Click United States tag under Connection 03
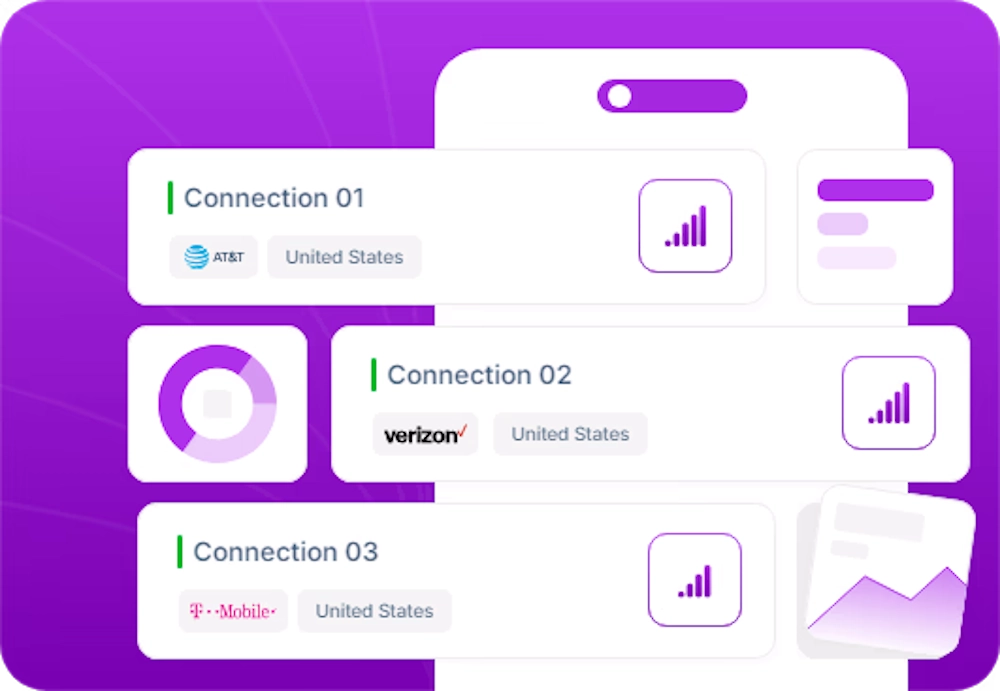 point(374,611)
